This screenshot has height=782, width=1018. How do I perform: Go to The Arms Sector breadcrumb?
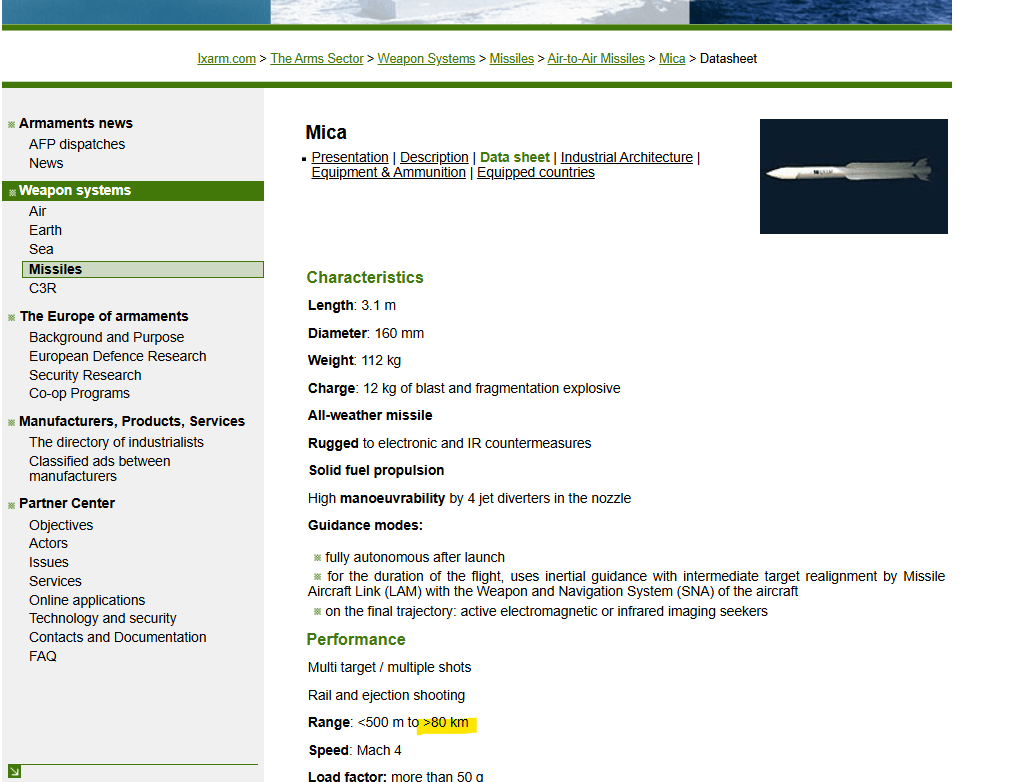click(x=317, y=59)
